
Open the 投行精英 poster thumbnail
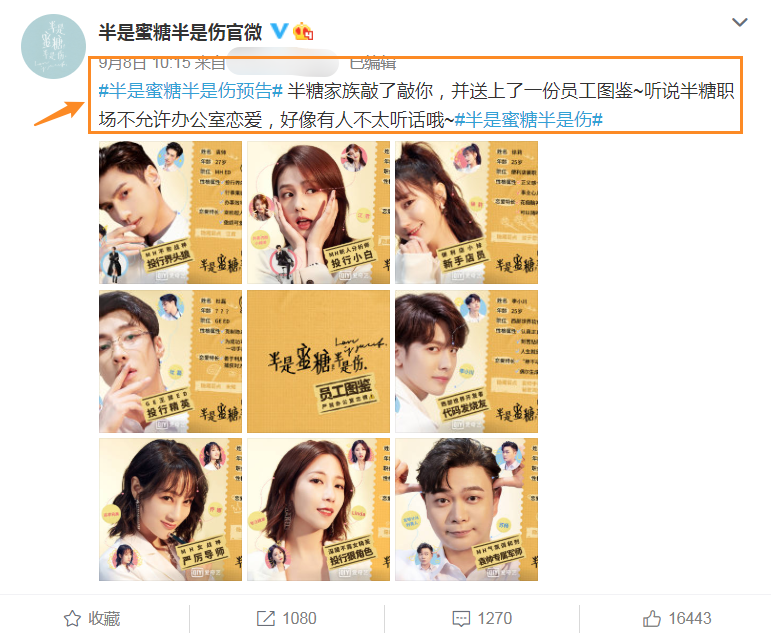pyautogui.click(x=170, y=362)
